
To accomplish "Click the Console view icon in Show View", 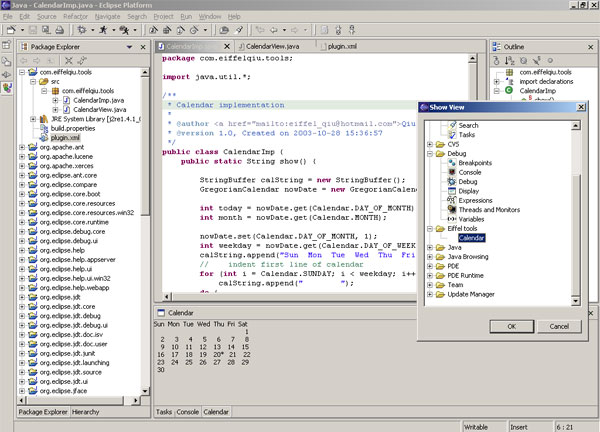I will pyautogui.click(x=452, y=172).
